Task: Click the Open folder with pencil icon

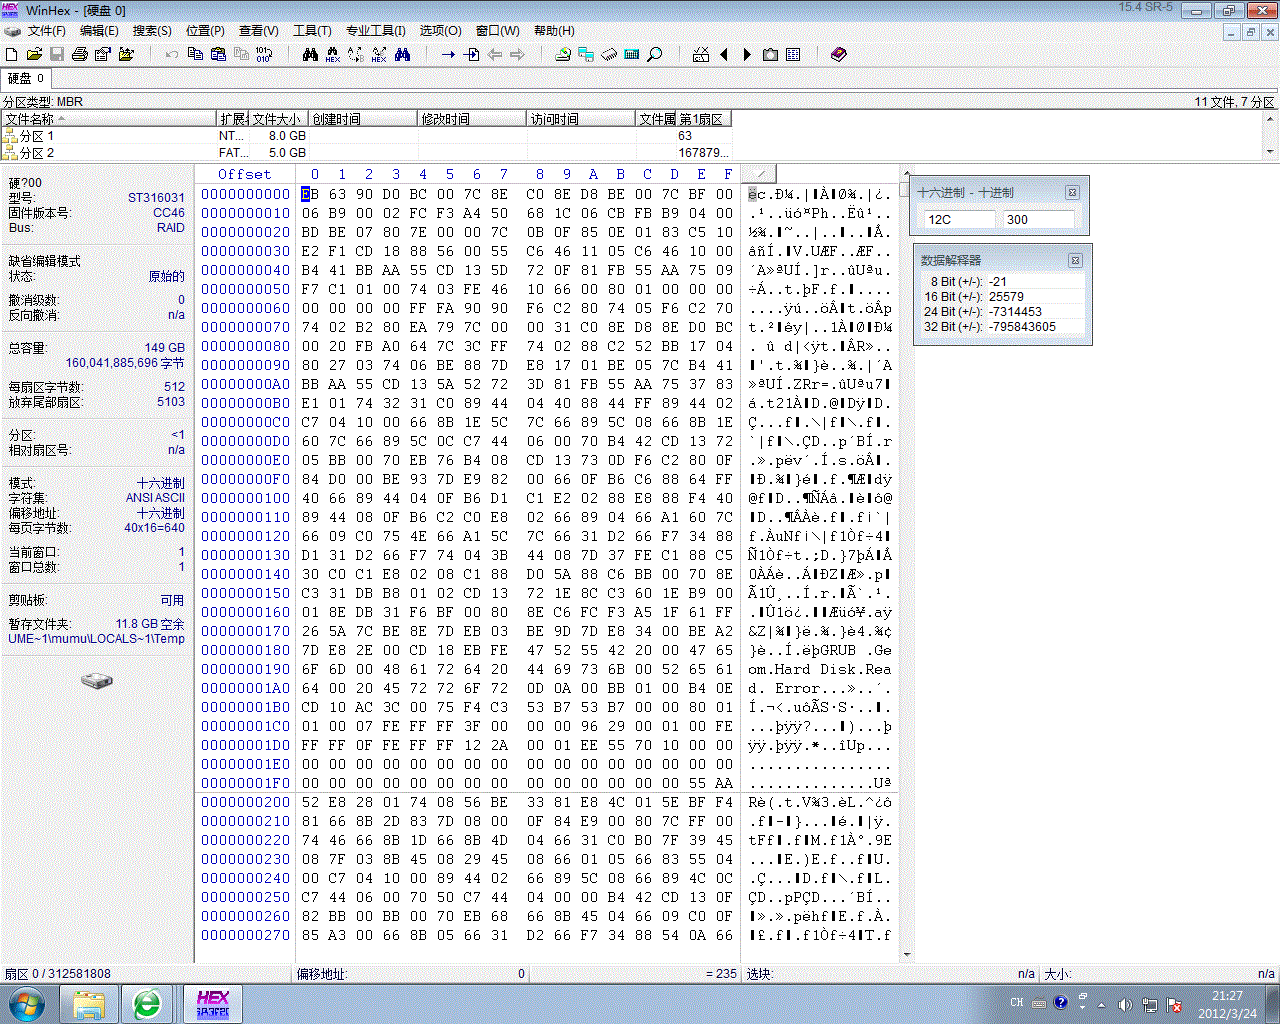Action: click(x=126, y=54)
